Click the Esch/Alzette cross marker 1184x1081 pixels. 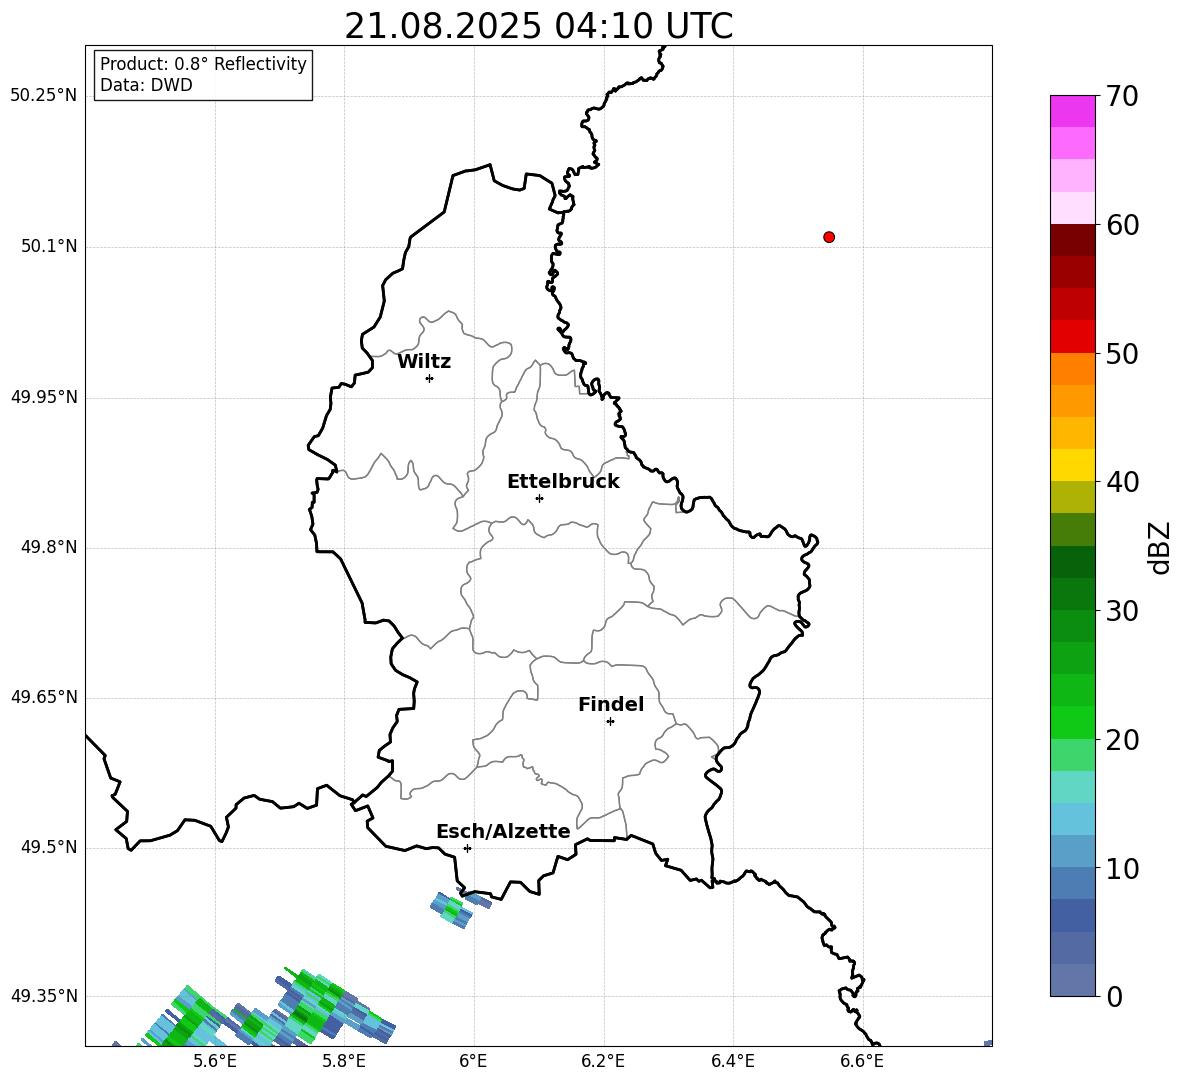point(467,848)
